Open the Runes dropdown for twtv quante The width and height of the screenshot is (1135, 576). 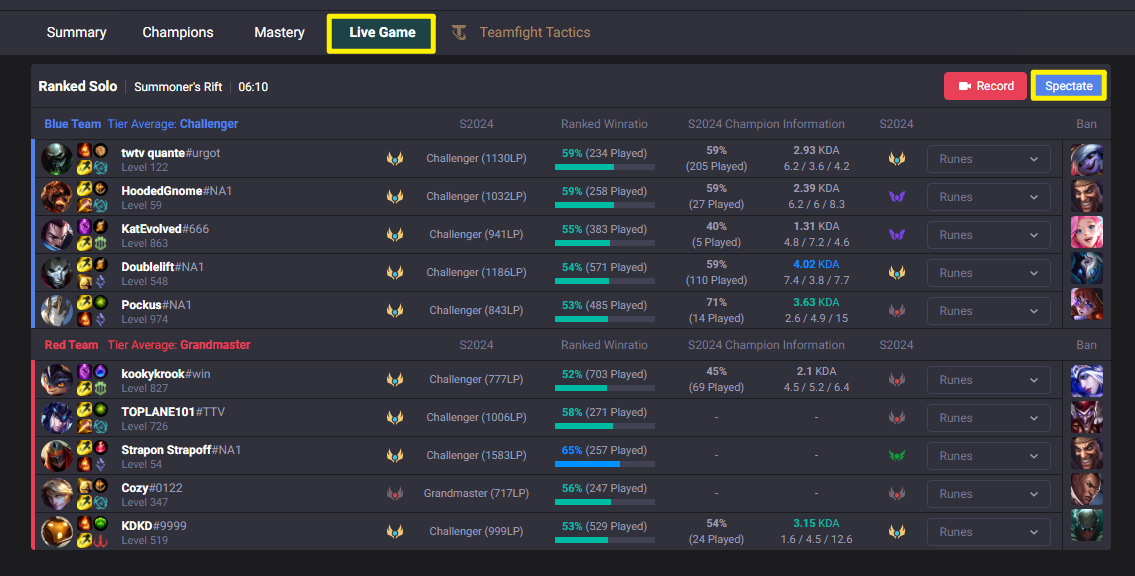pos(989,159)
